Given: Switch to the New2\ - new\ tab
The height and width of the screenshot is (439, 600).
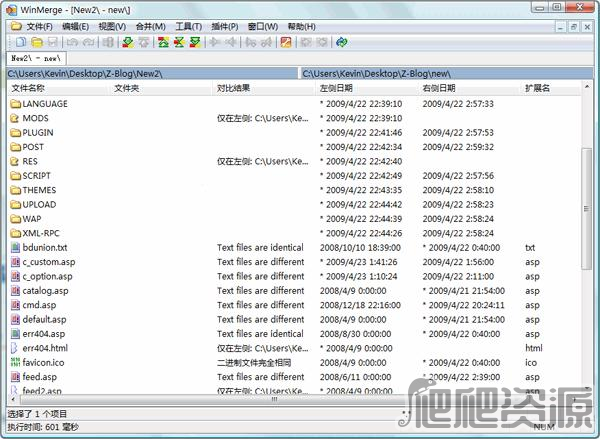Looking at the screenshot, I should (36, 58).
